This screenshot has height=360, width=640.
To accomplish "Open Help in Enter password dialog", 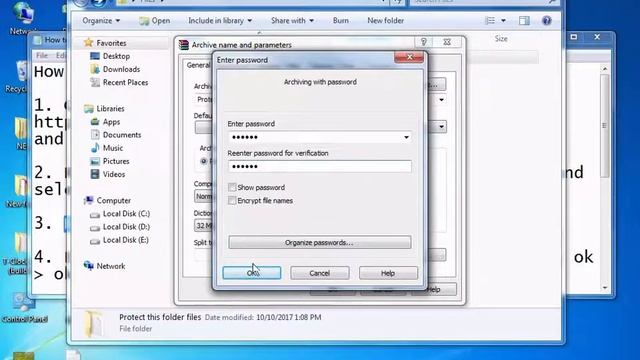I will 388,273.
